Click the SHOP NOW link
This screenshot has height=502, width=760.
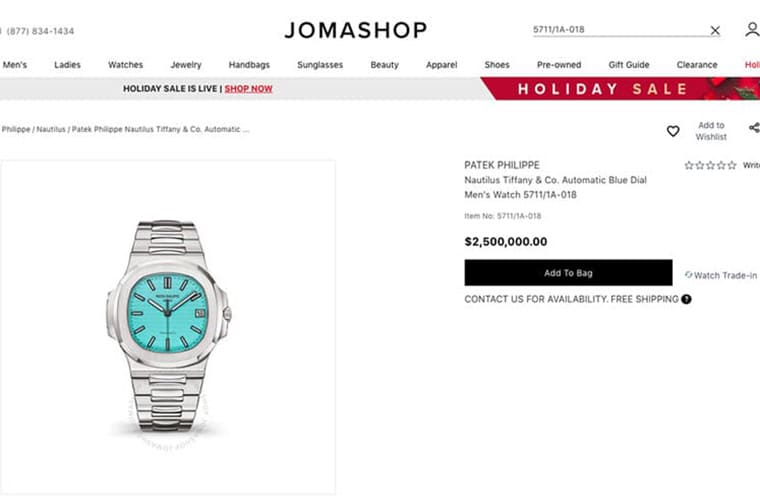point(249,89)
